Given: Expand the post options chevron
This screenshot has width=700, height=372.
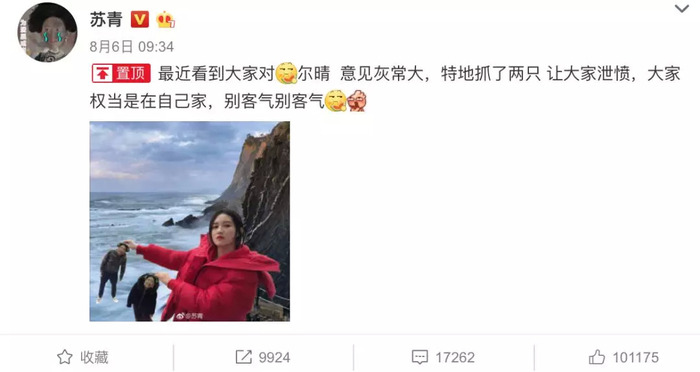Looking at the screenshot, I should [681, 8].
